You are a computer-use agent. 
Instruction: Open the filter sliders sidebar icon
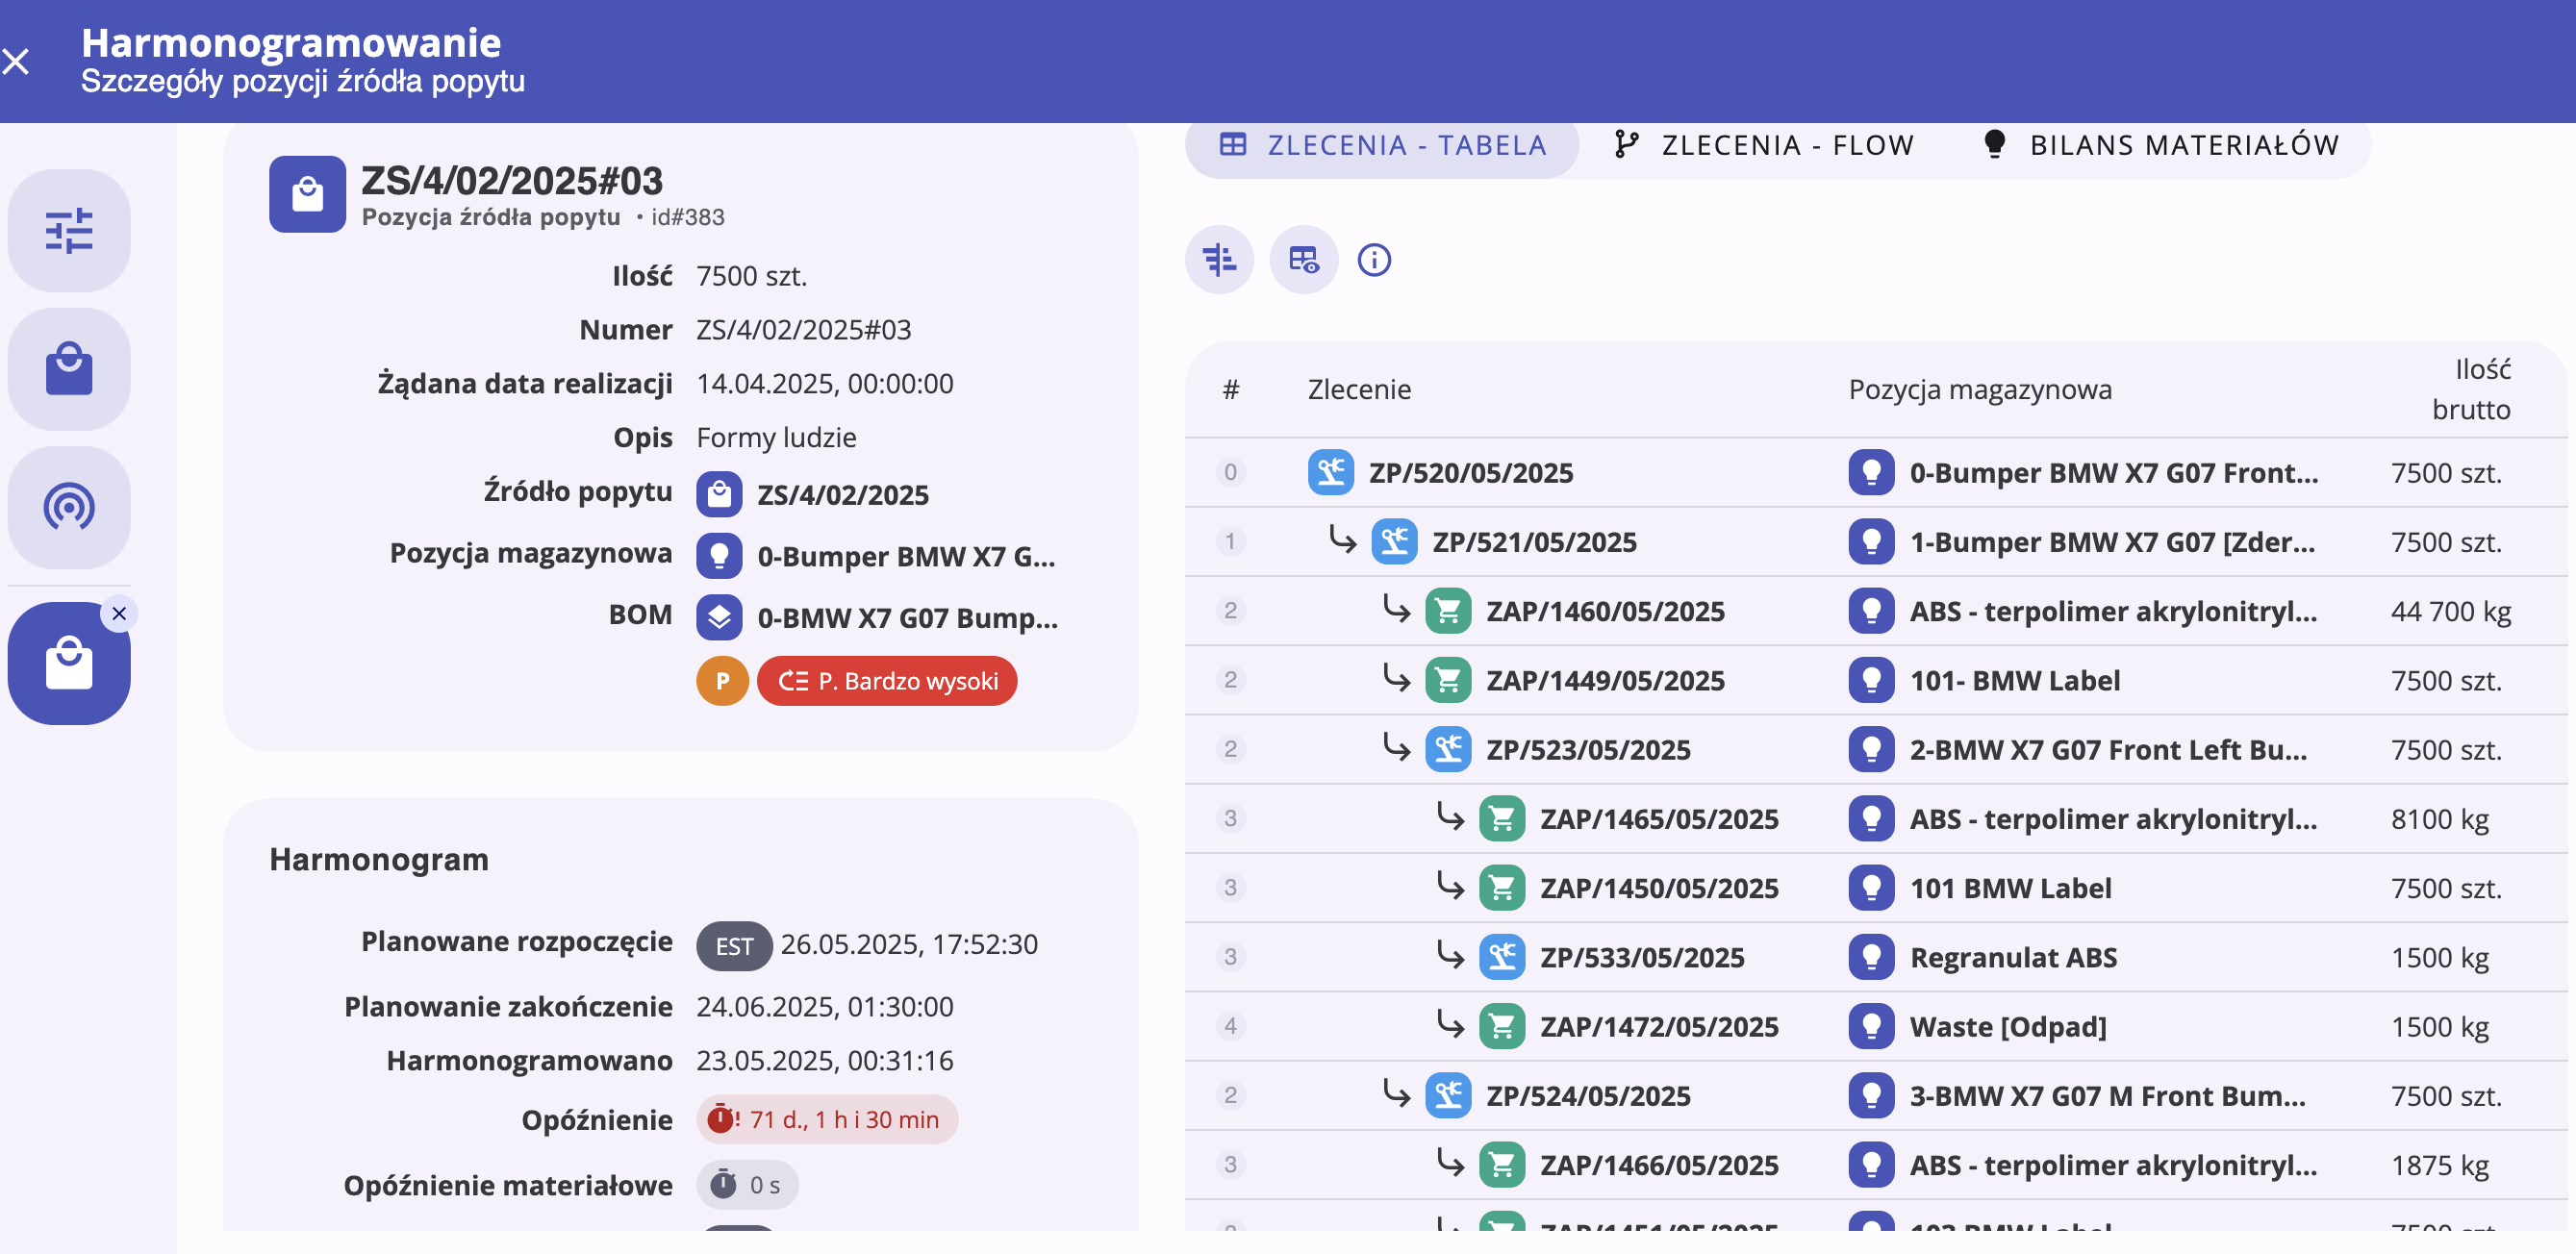[x=68, y=231]
